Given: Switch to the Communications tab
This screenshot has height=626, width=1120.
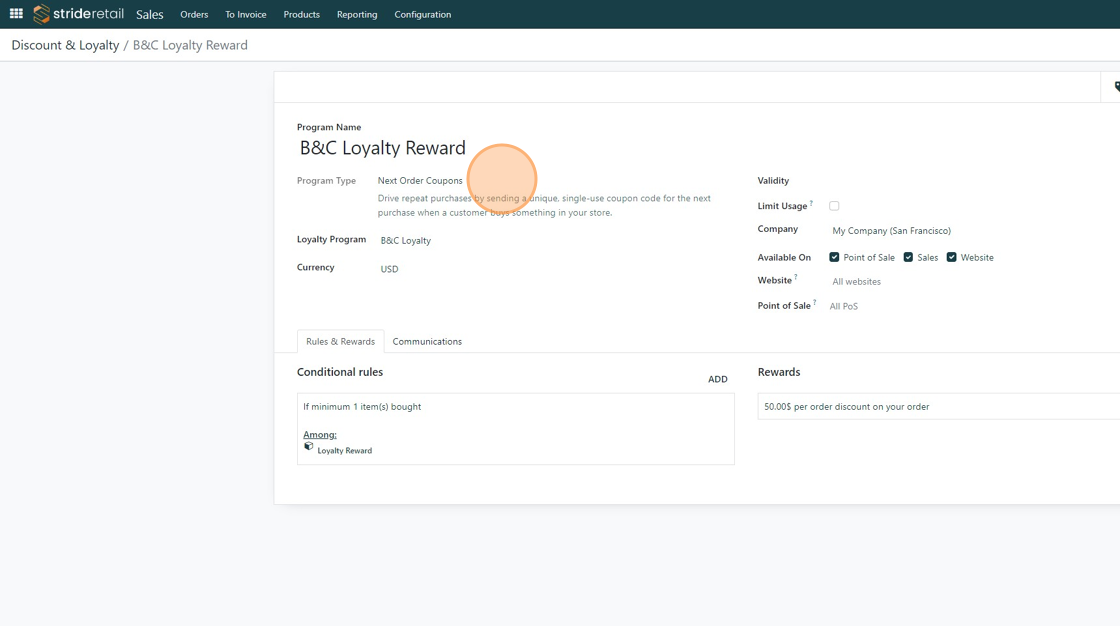Looking at the screenshot, I should [427, 342].
